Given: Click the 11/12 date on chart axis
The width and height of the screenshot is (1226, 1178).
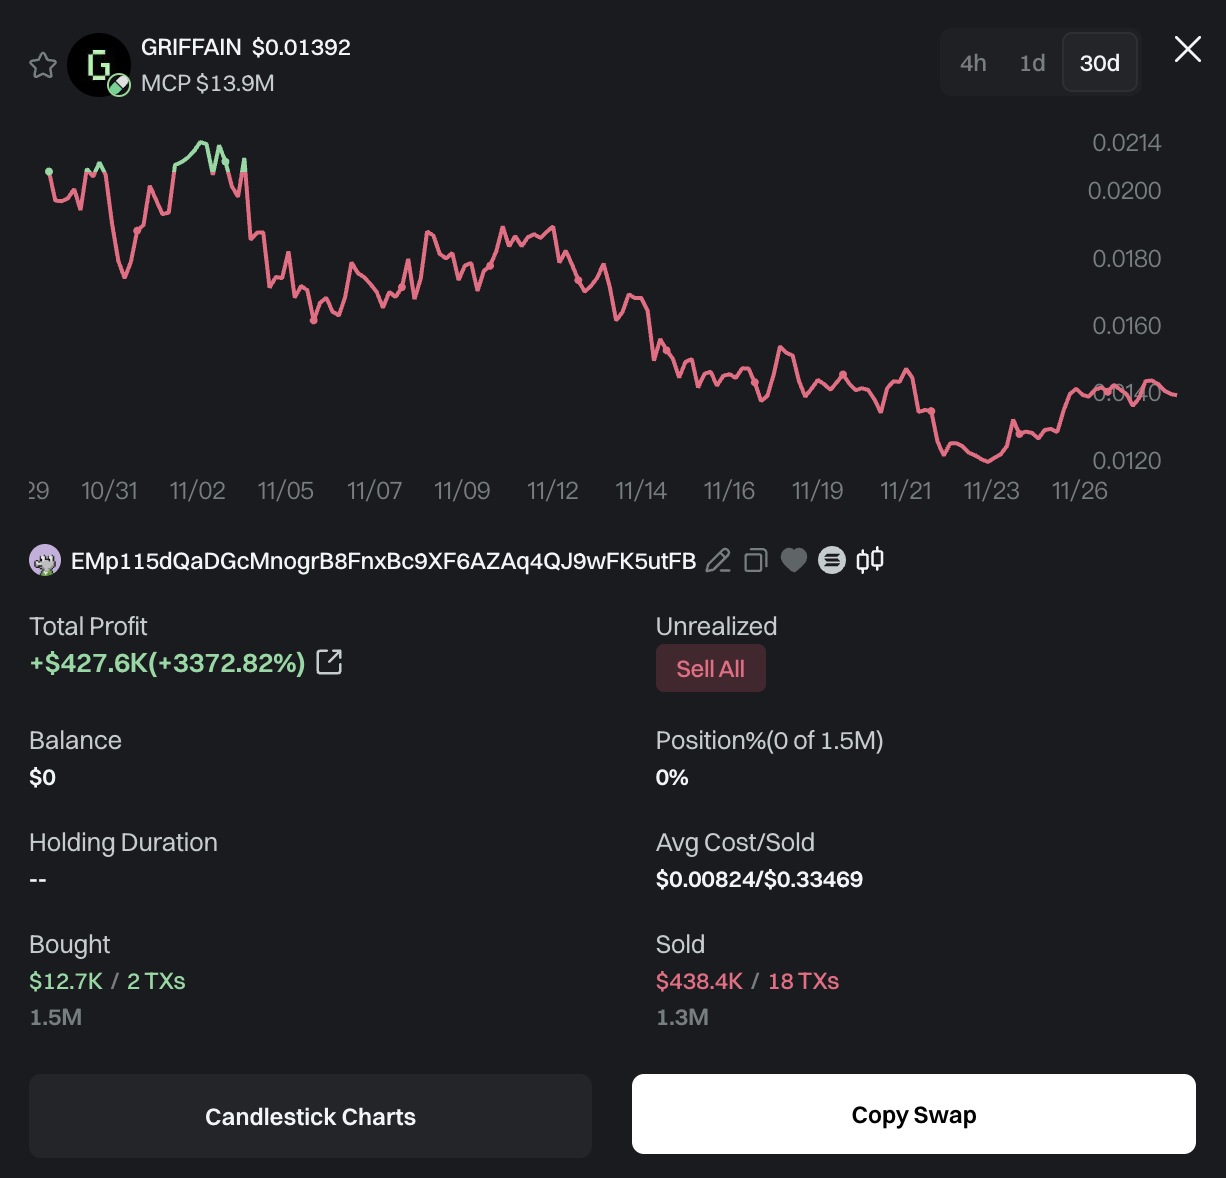Looking at the screenshot, I should pyautogui.click(x=553, y=491).
